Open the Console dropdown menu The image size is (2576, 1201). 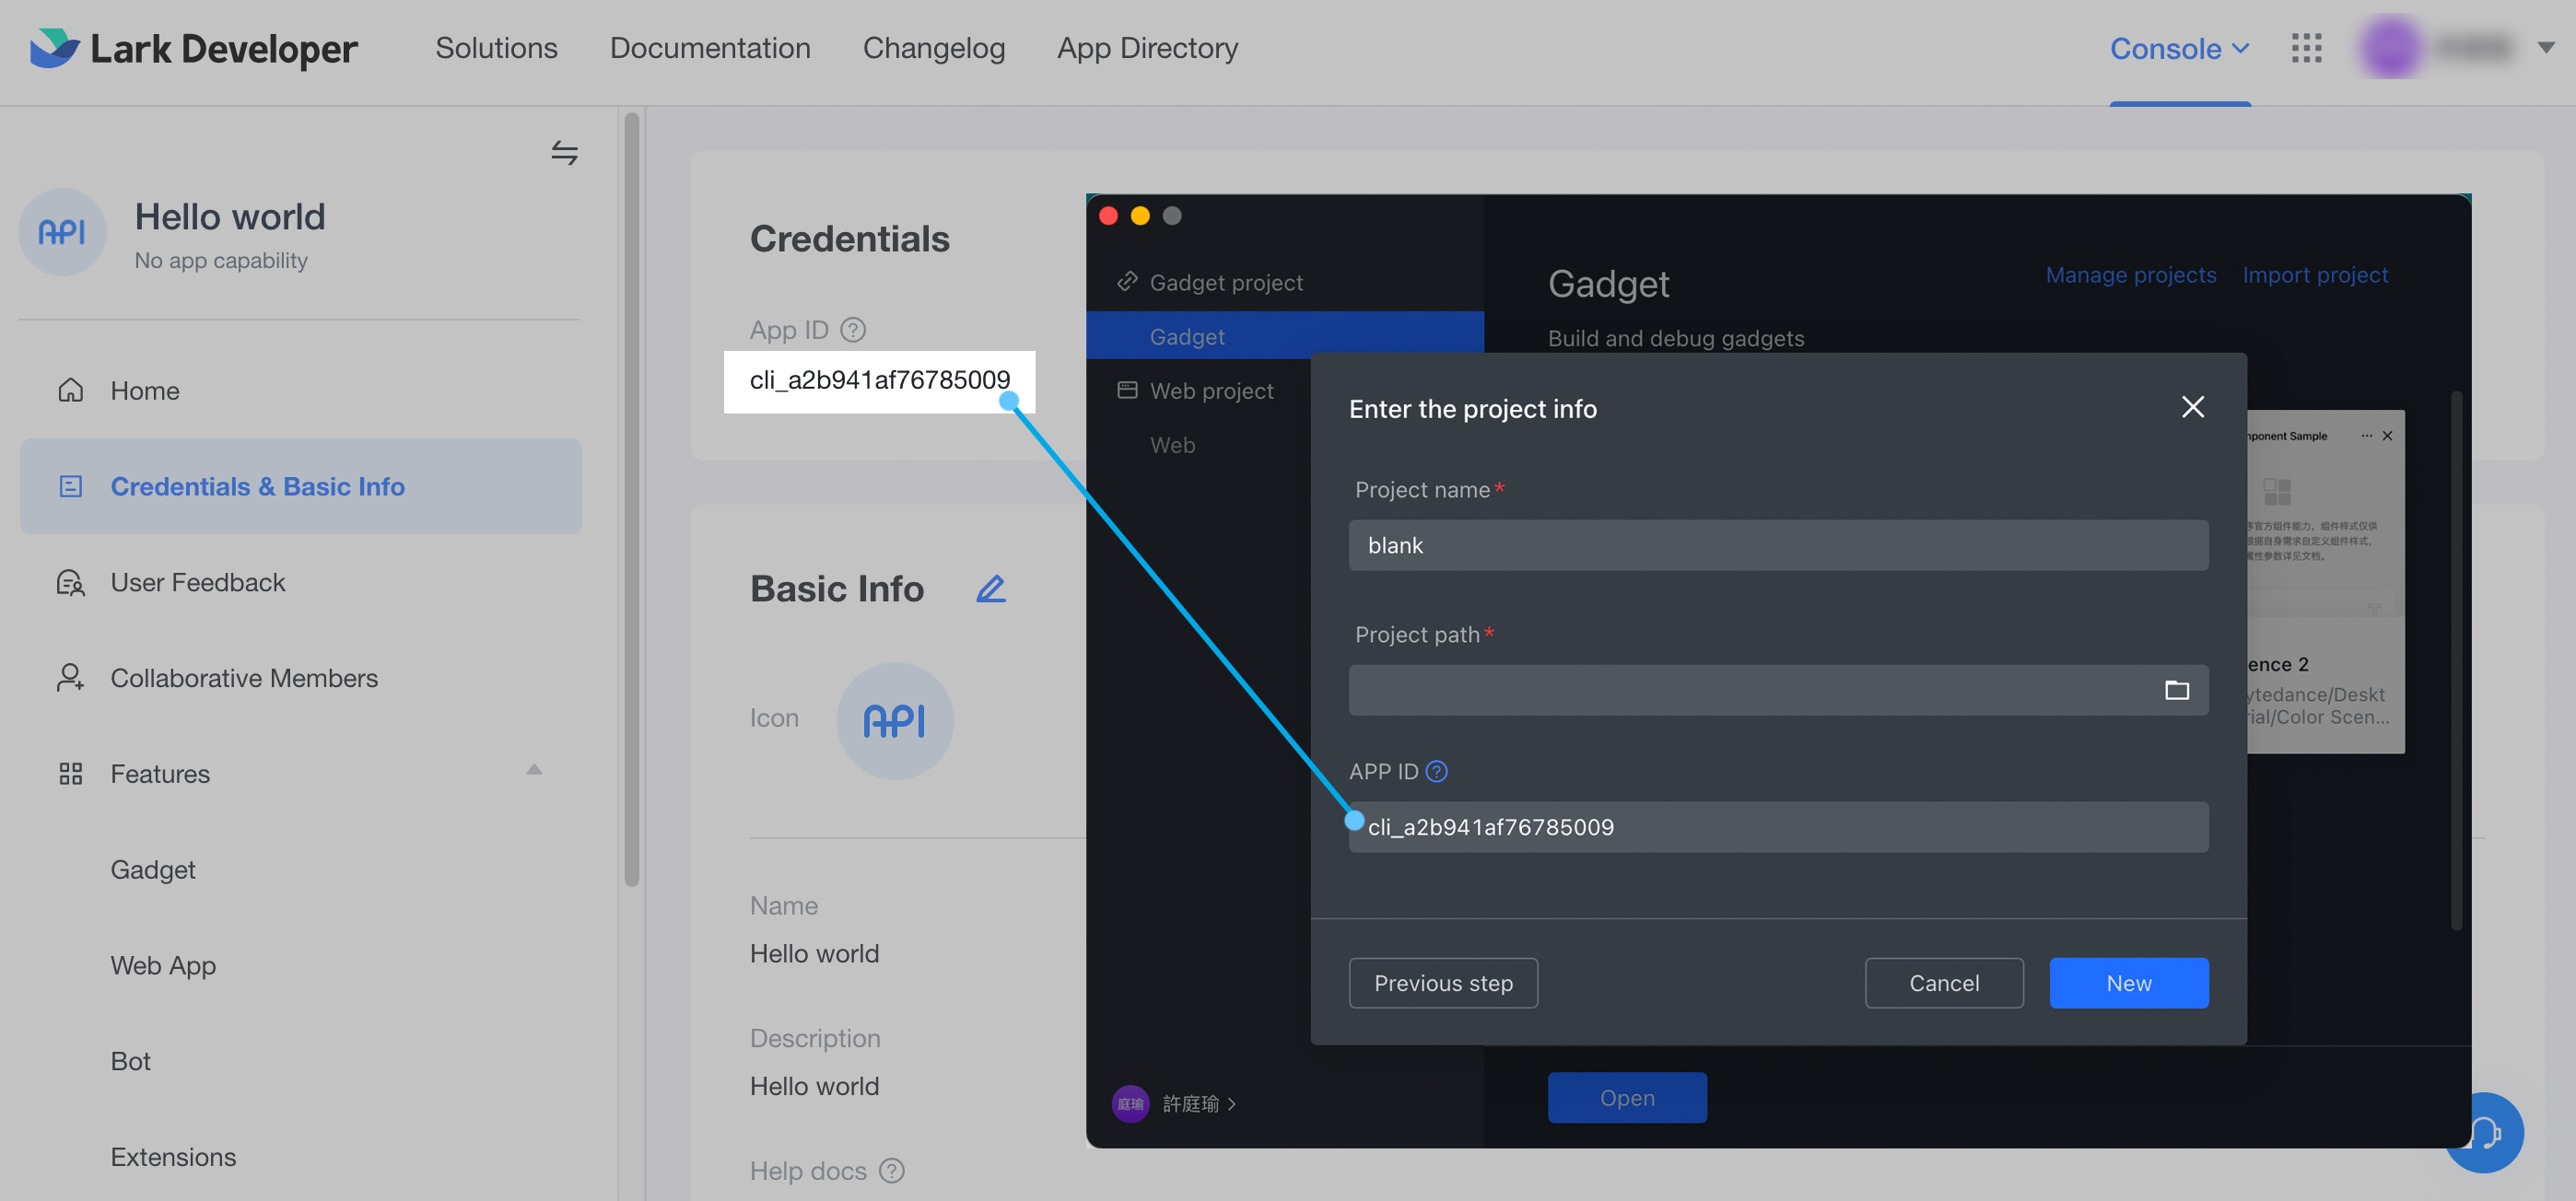[x=2179, y=47]
